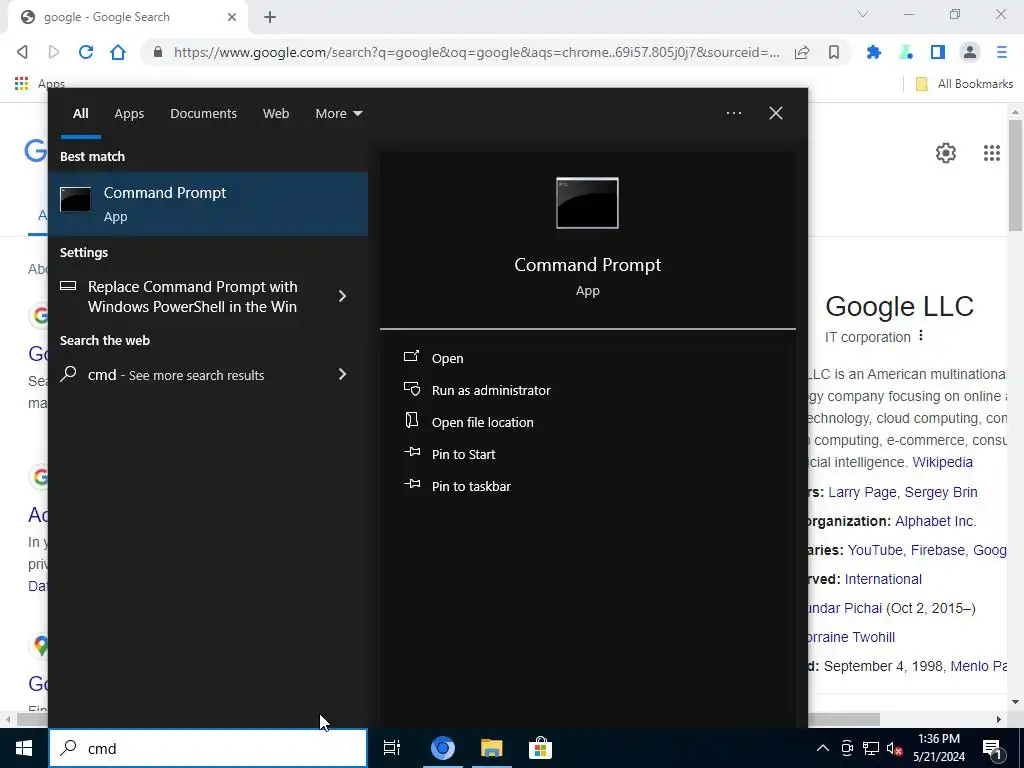The image size is (1024, 768).
Task: Click cmd See more search results
Action: tap(176, 375)
